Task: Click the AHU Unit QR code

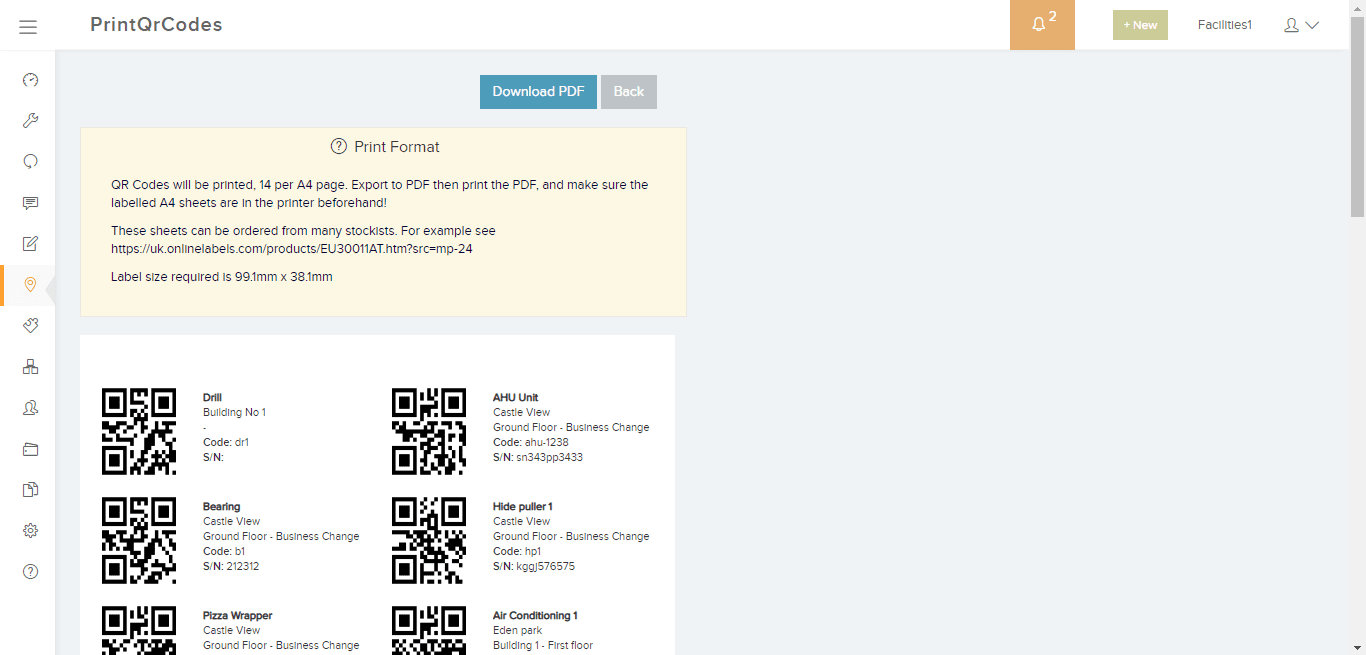Action: tap(429, 431)
